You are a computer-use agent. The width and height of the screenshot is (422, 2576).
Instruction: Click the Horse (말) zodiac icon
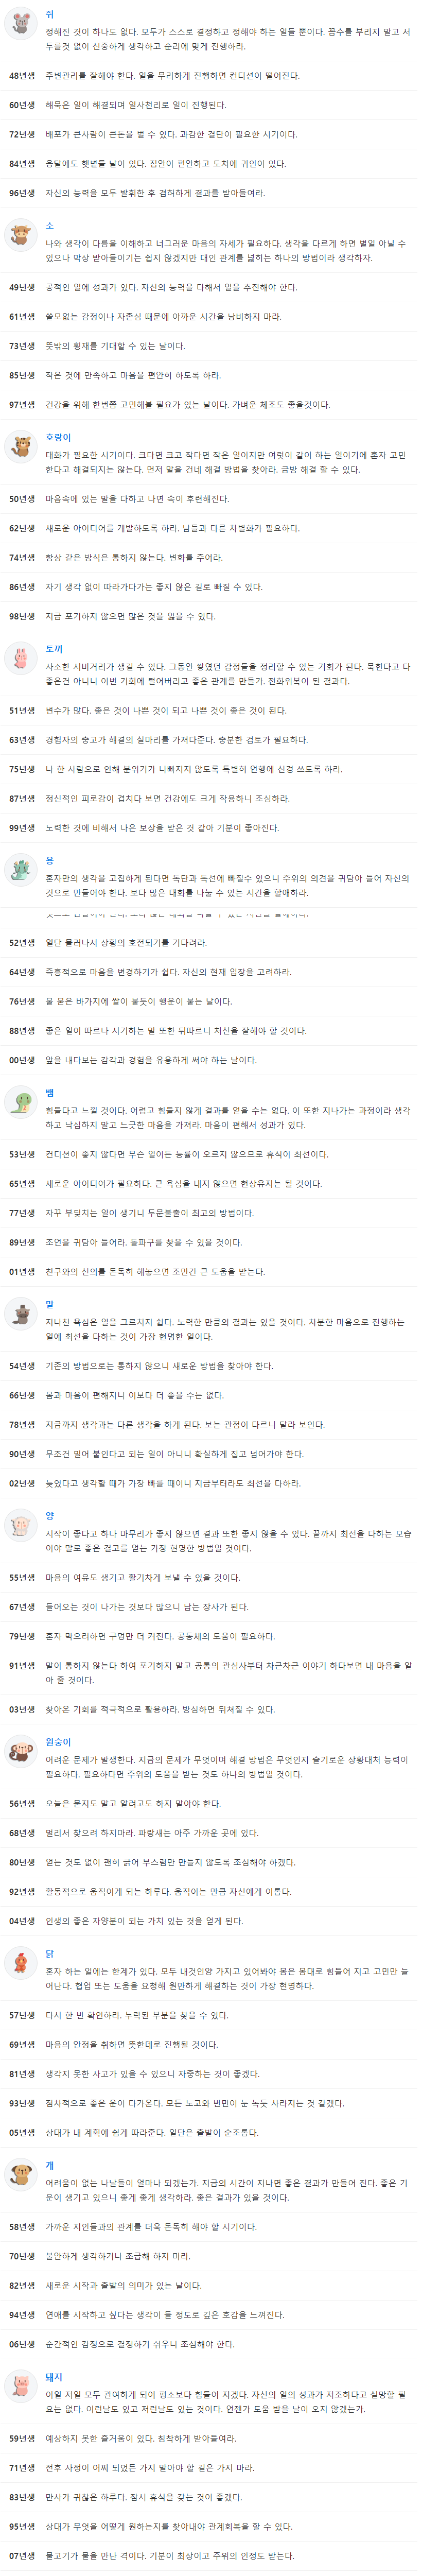[20, 1314]
